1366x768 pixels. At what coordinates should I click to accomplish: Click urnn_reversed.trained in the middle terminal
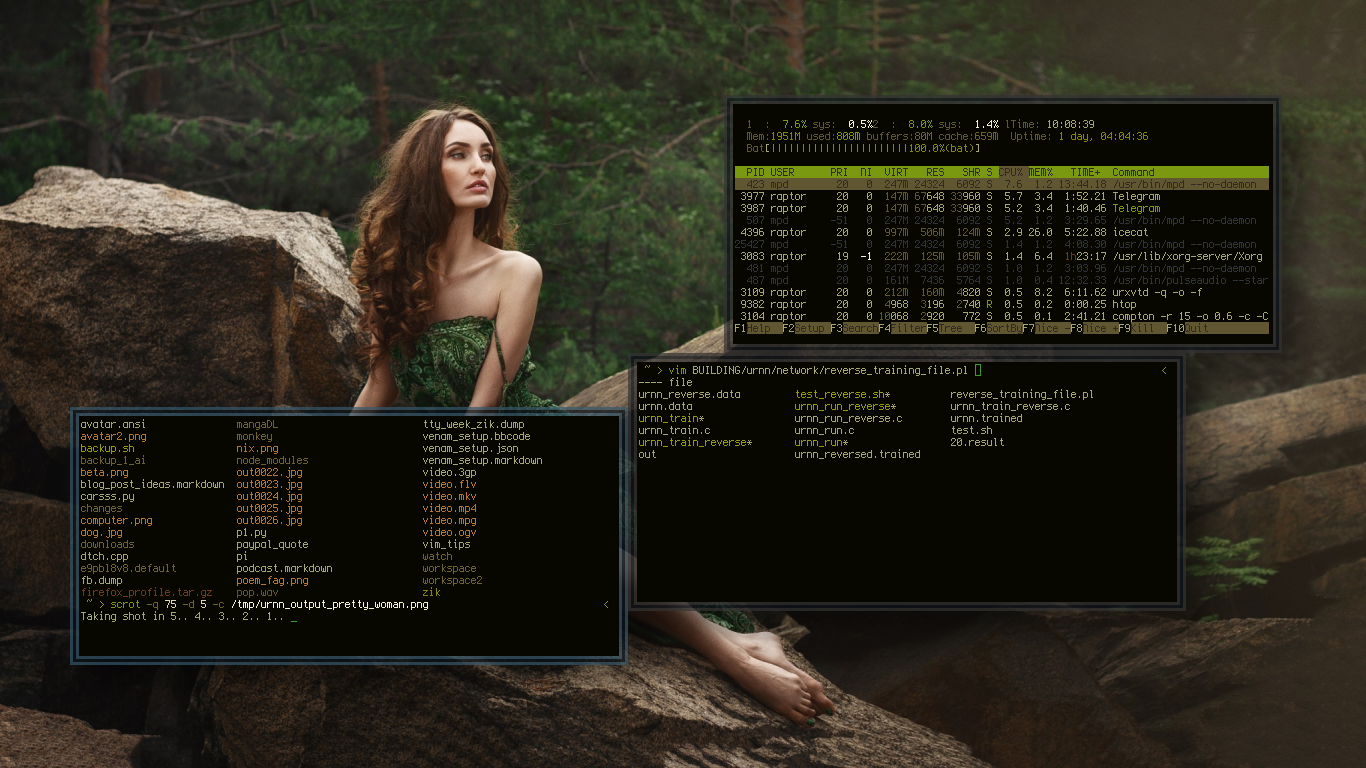click(857, 454)
